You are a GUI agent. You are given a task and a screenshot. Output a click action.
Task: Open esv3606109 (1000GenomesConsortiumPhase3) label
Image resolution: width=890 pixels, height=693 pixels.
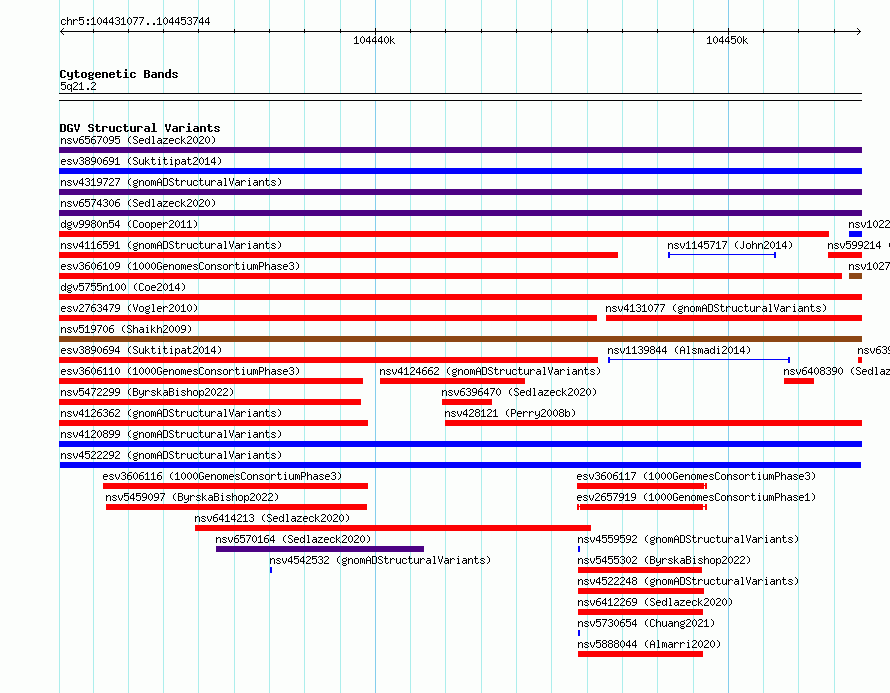180,266
